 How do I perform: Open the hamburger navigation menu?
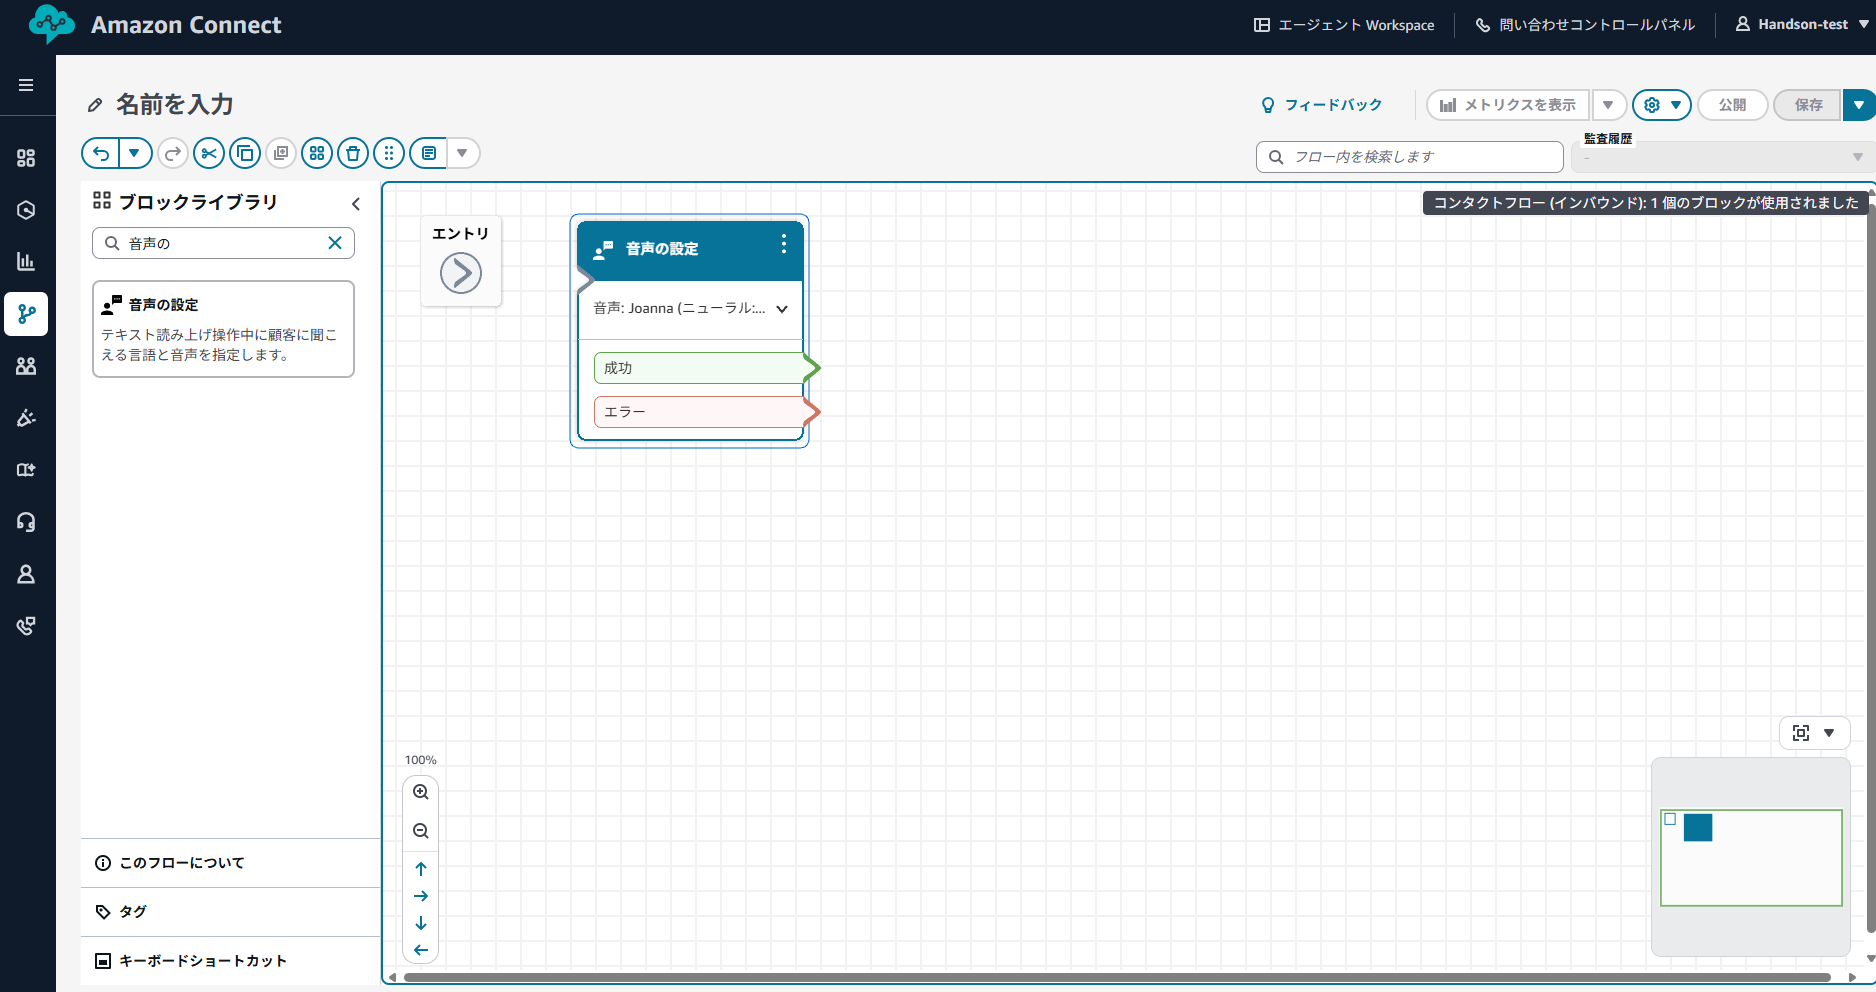[26, 85]
